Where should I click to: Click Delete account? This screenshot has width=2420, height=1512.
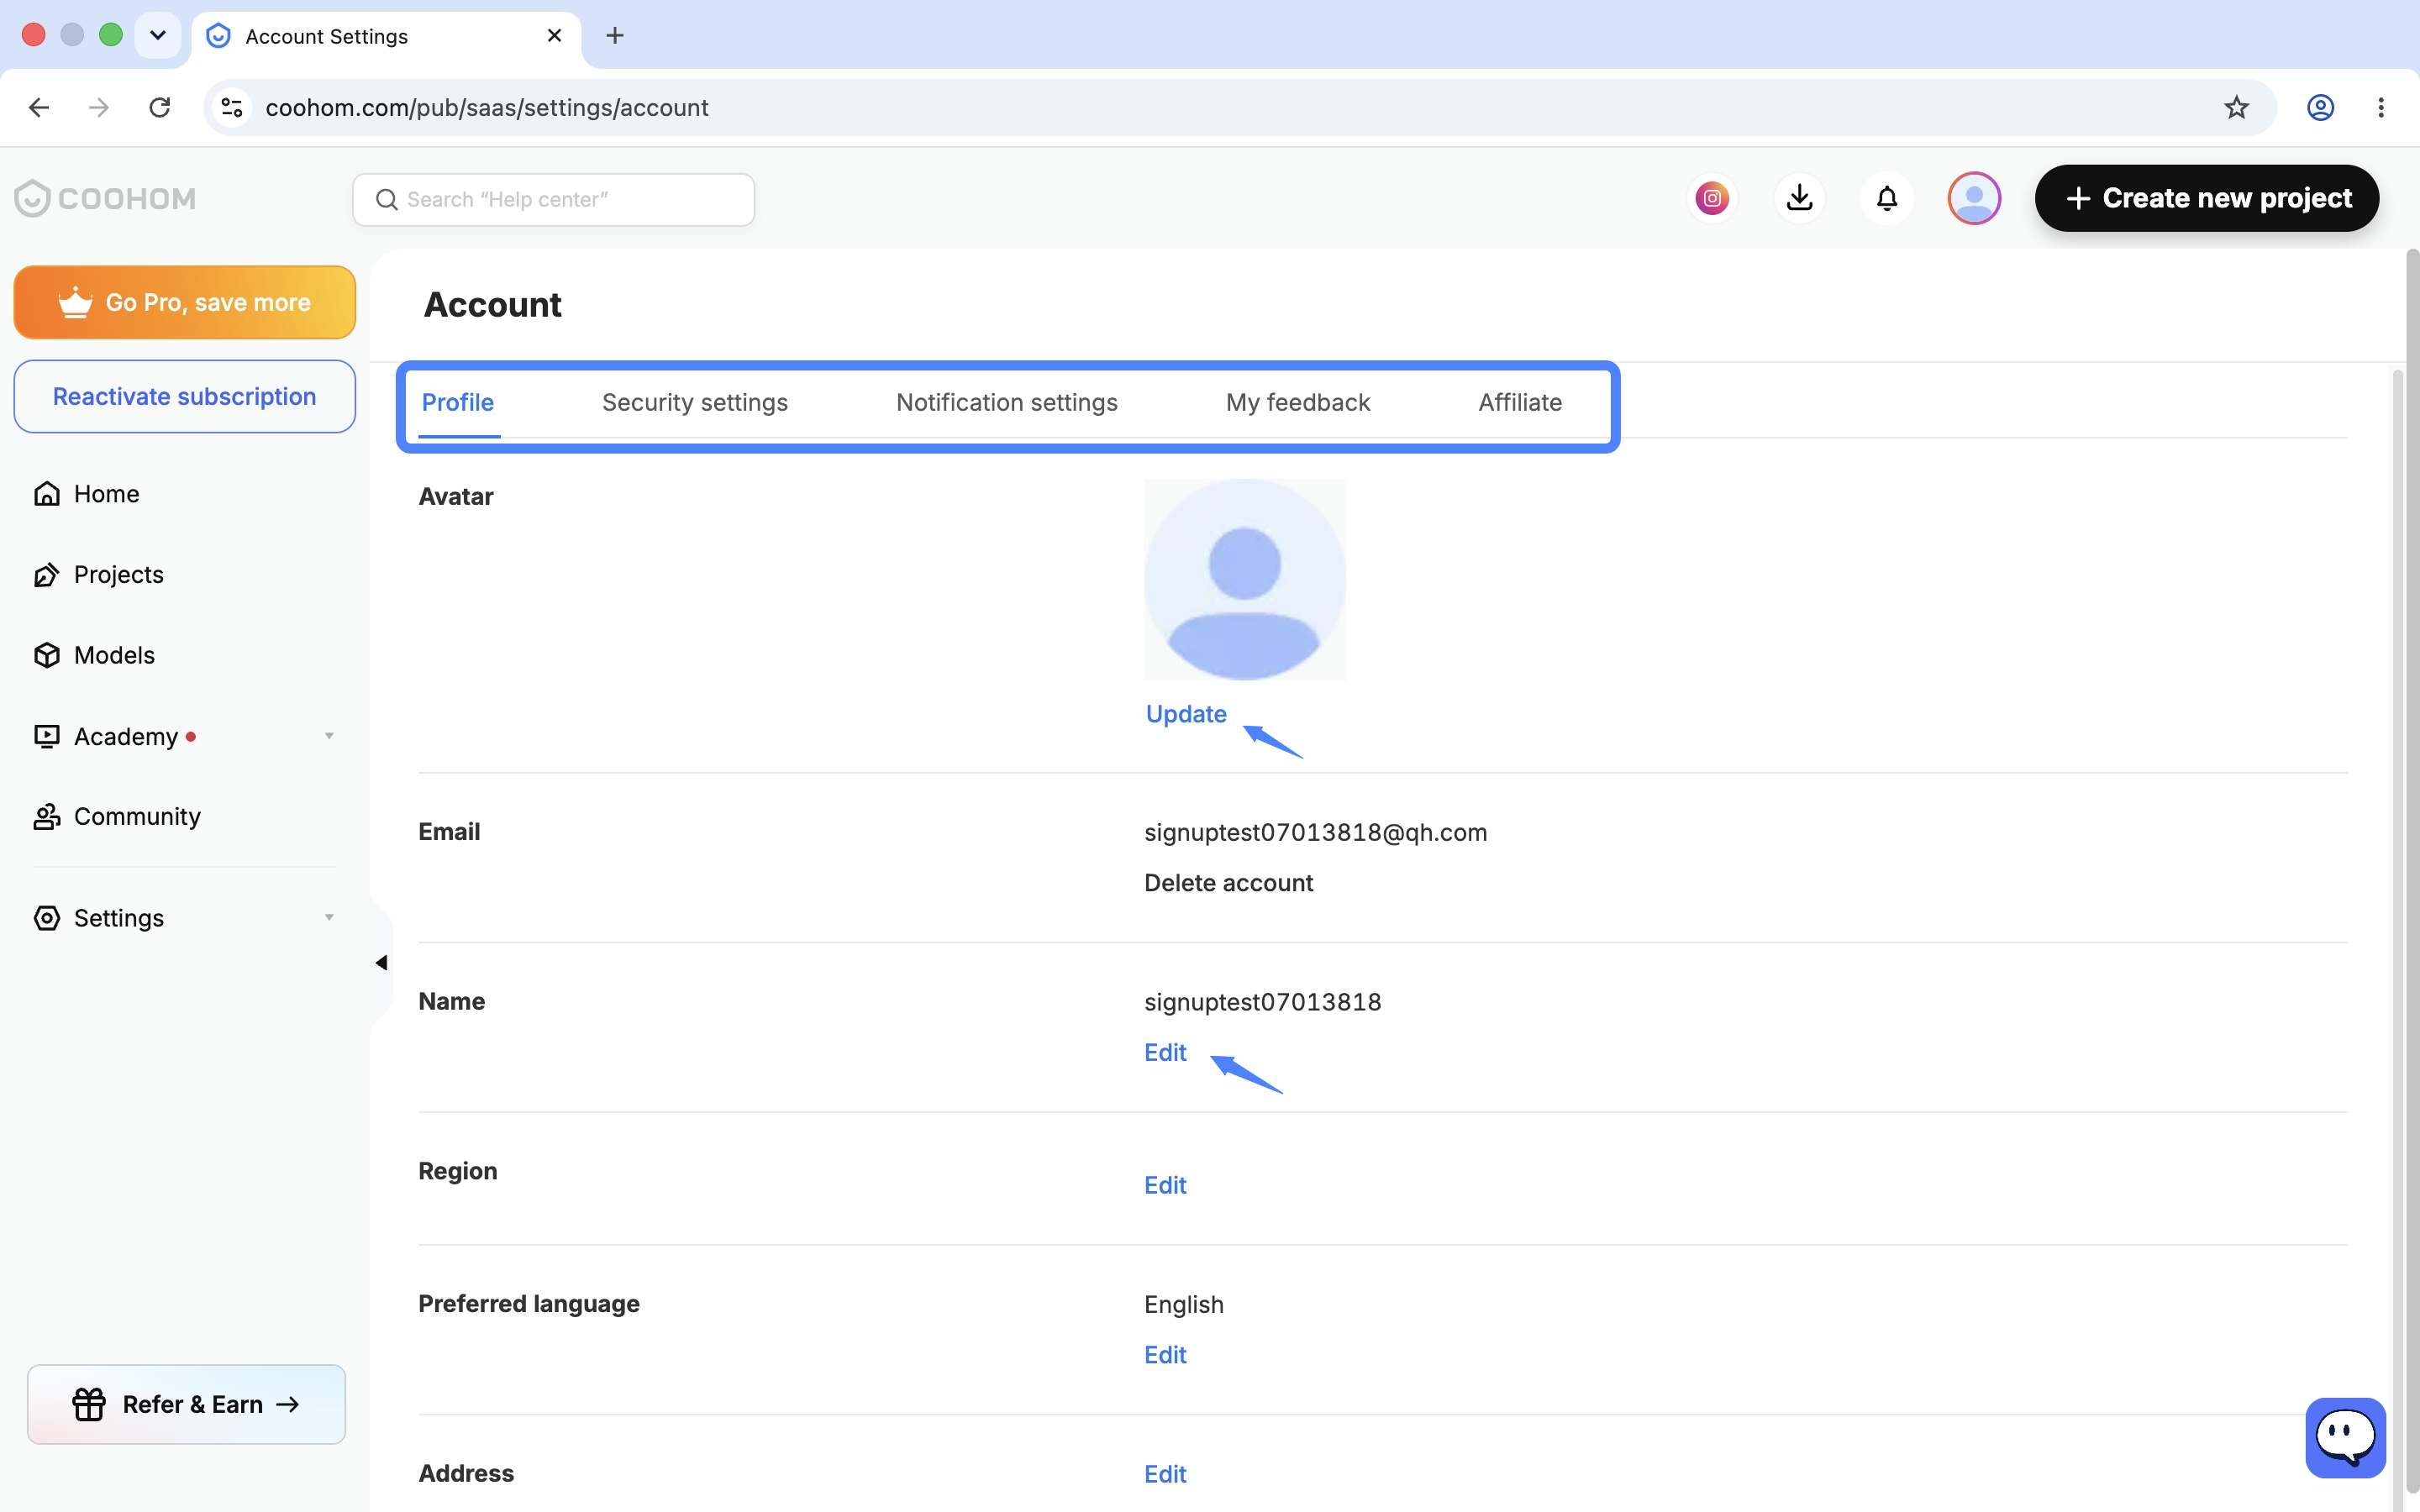pyautogui.click(x=1228, y=883)
